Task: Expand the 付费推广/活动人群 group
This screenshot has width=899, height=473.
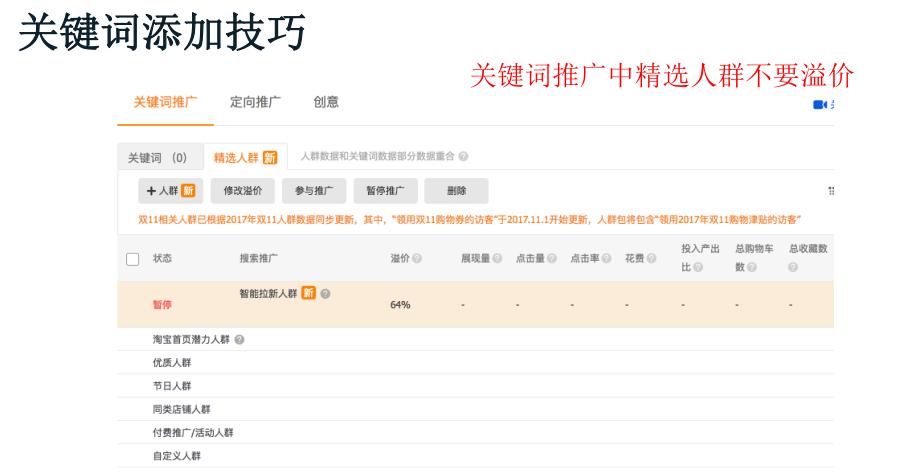Action: (x=193, y=433)
